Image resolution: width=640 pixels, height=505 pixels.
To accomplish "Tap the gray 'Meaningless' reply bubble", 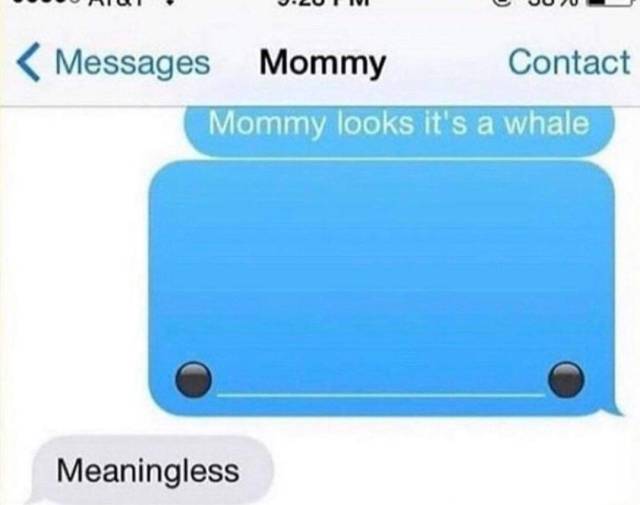I will pos(149,470).
